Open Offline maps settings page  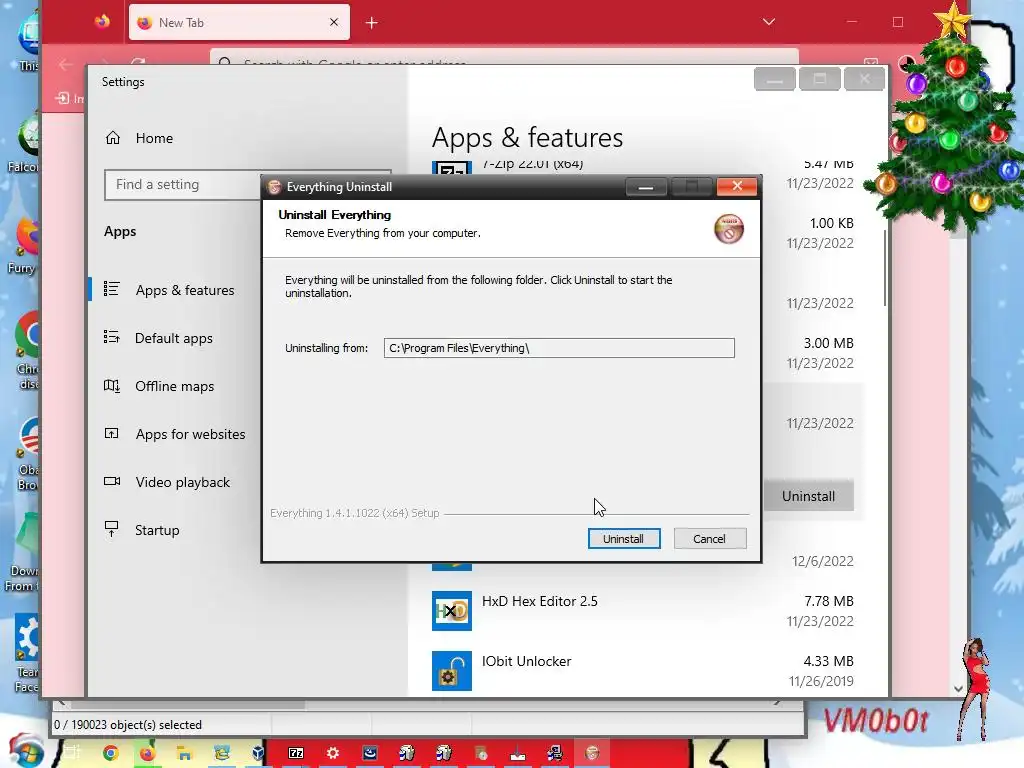(x=174, y=387)
